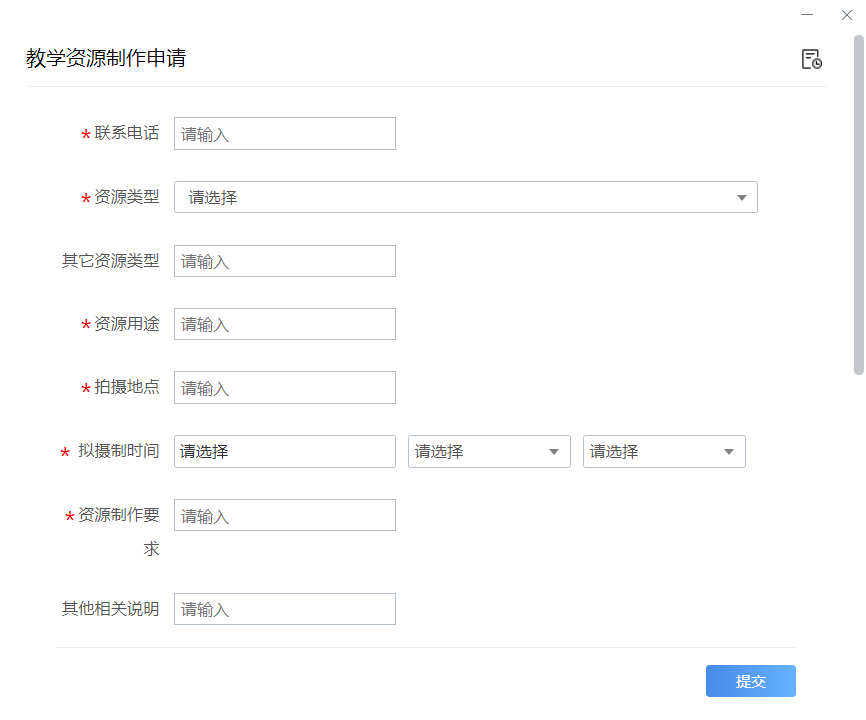The image size is (866, 720).
Task: Open the 拟摄制时间 date picker field
Action: tap(285, 452)
